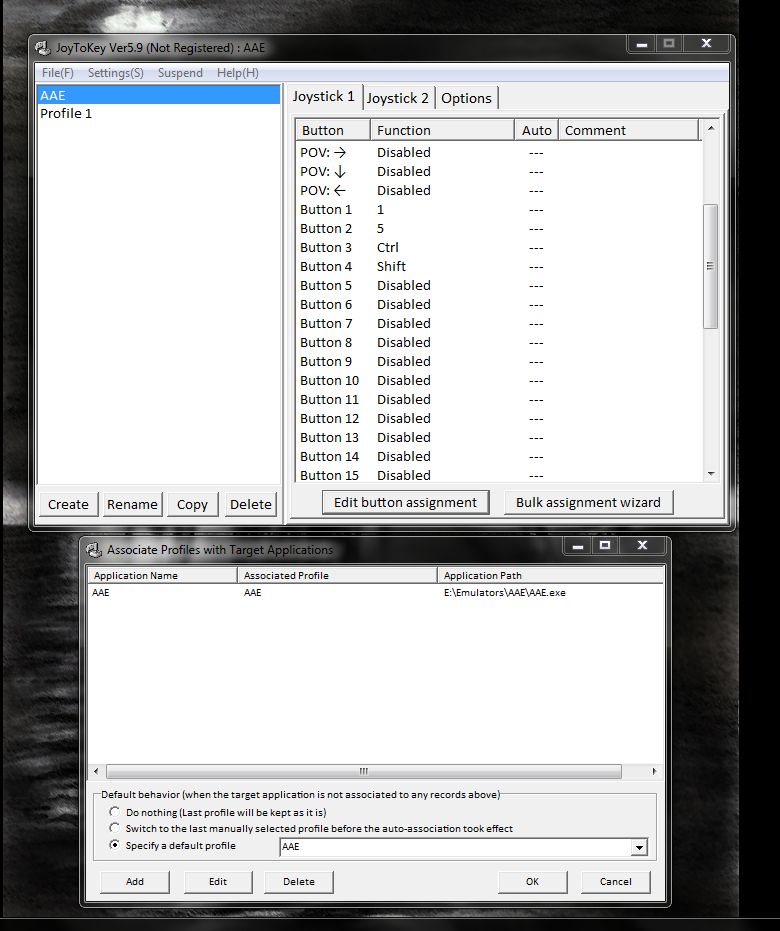Switch to the Joystick 1 tab

pyautogui.click(x=324, y=96)
